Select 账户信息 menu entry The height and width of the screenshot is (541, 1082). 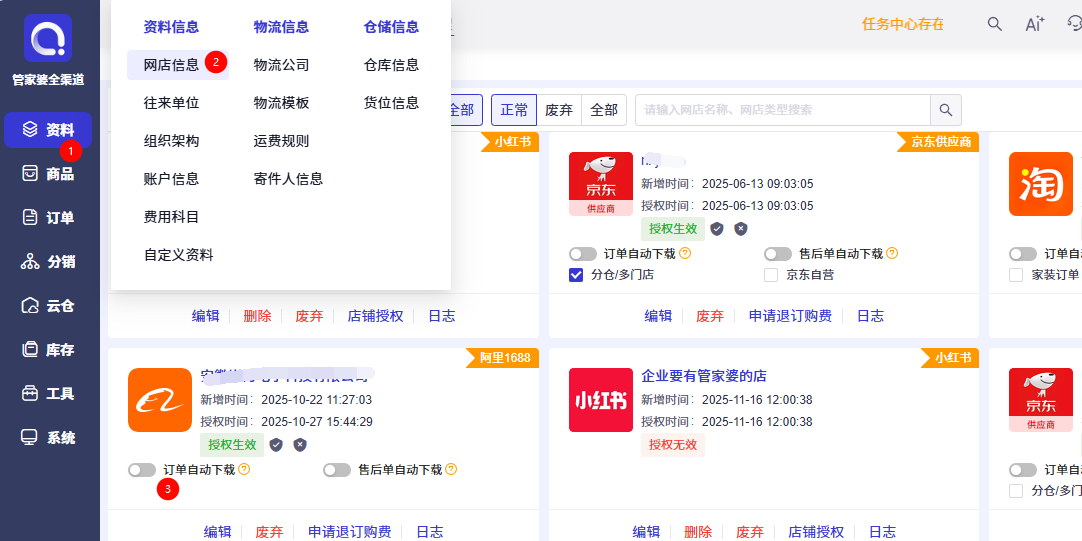[x=171, y=179]
